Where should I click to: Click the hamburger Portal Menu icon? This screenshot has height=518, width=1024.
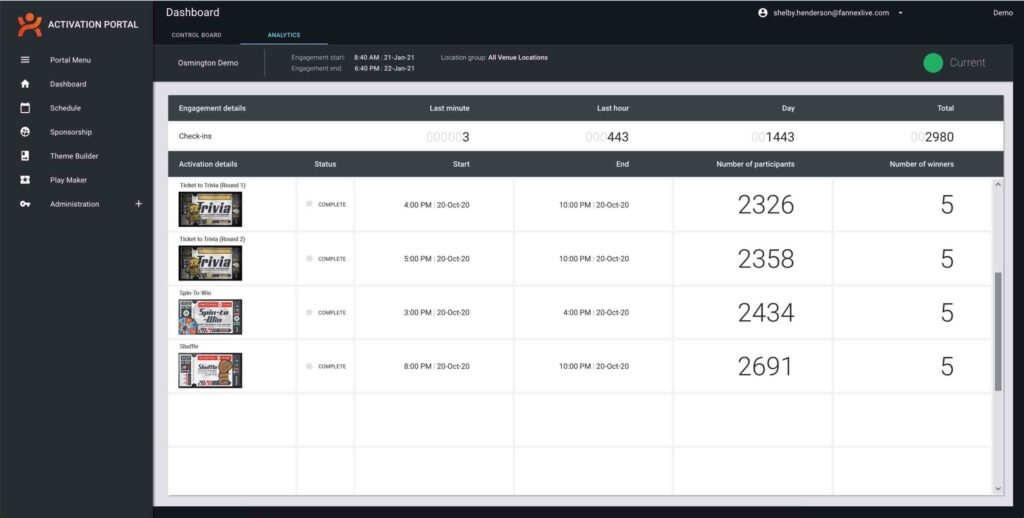coord(25,60)
